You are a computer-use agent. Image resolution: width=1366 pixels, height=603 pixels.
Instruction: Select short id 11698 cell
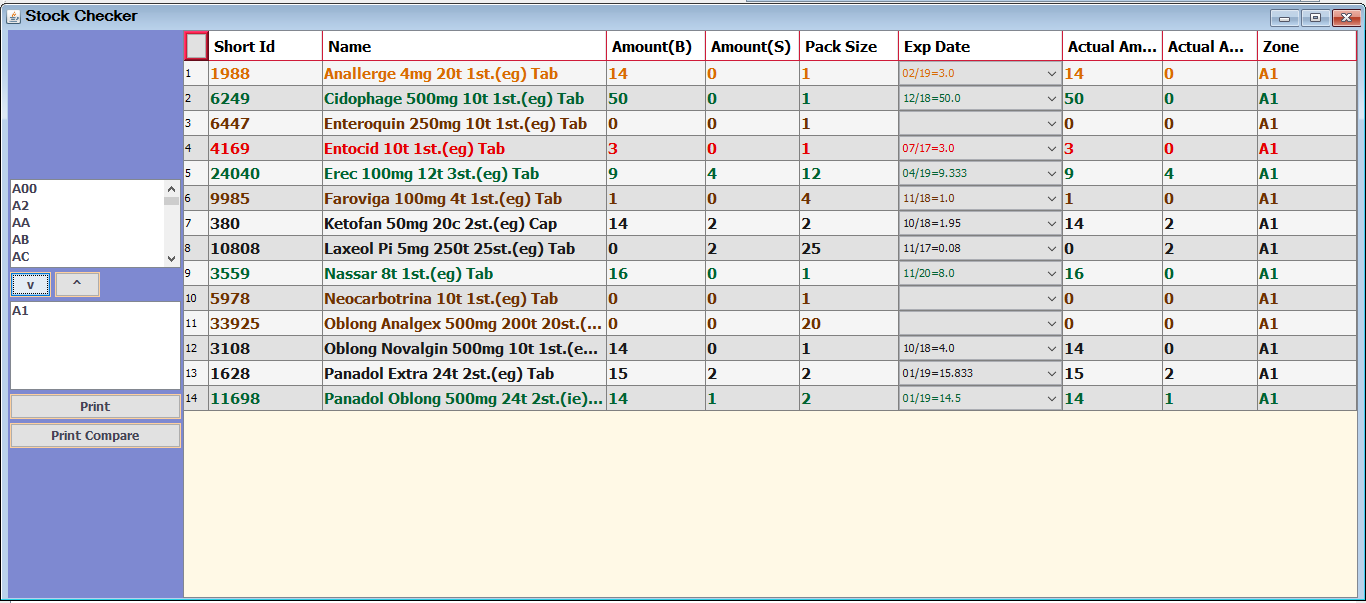[x=265, y=399]
